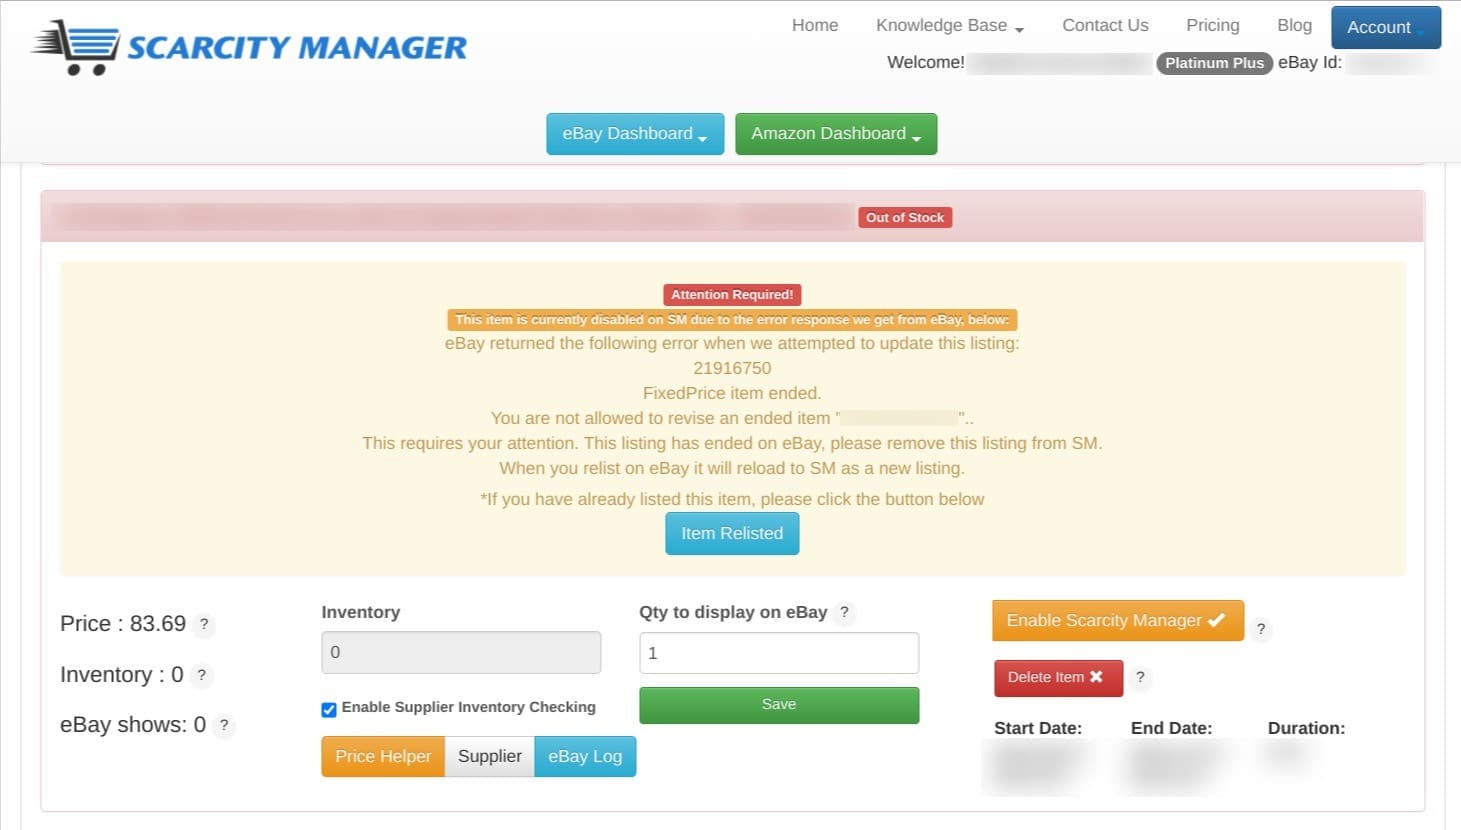Open help icon beside Delete Item
The height and width of the screenshot is (830, 1461).
[x=1140, y=677]
